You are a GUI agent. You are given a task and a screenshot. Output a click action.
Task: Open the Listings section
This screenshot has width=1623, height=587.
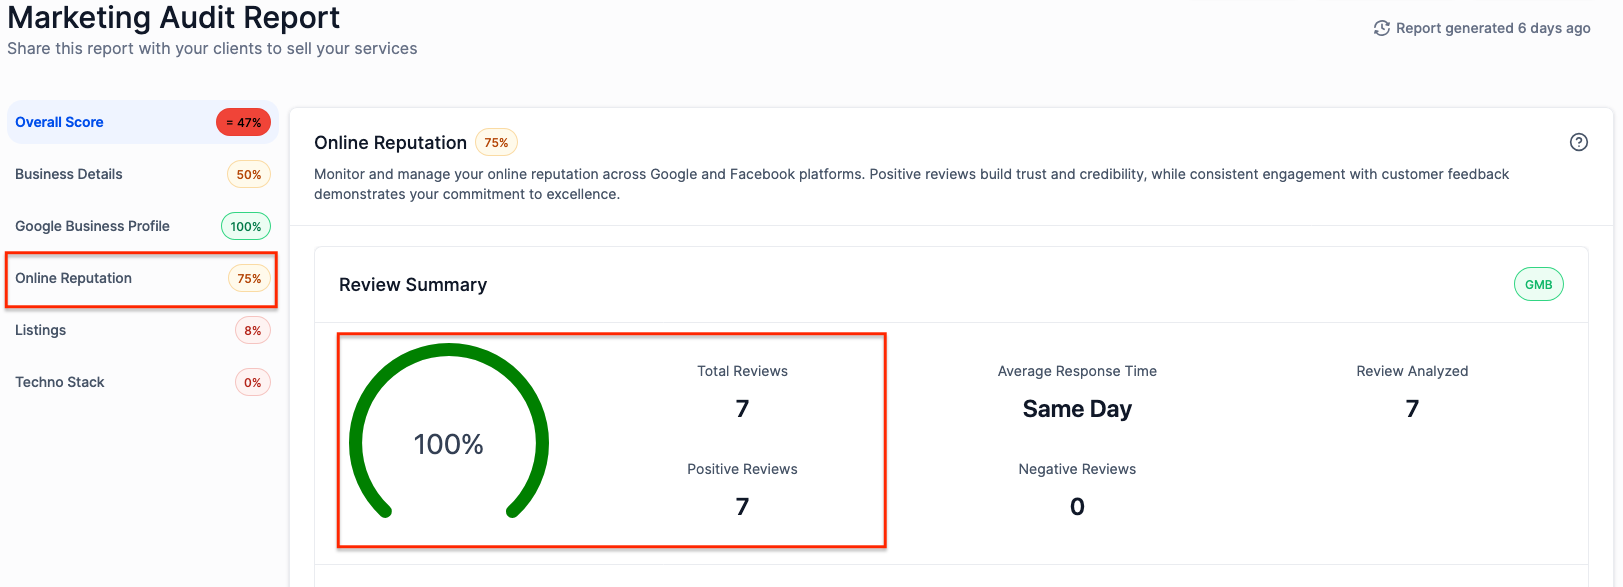pyautogui.click(x=41, y=330)
